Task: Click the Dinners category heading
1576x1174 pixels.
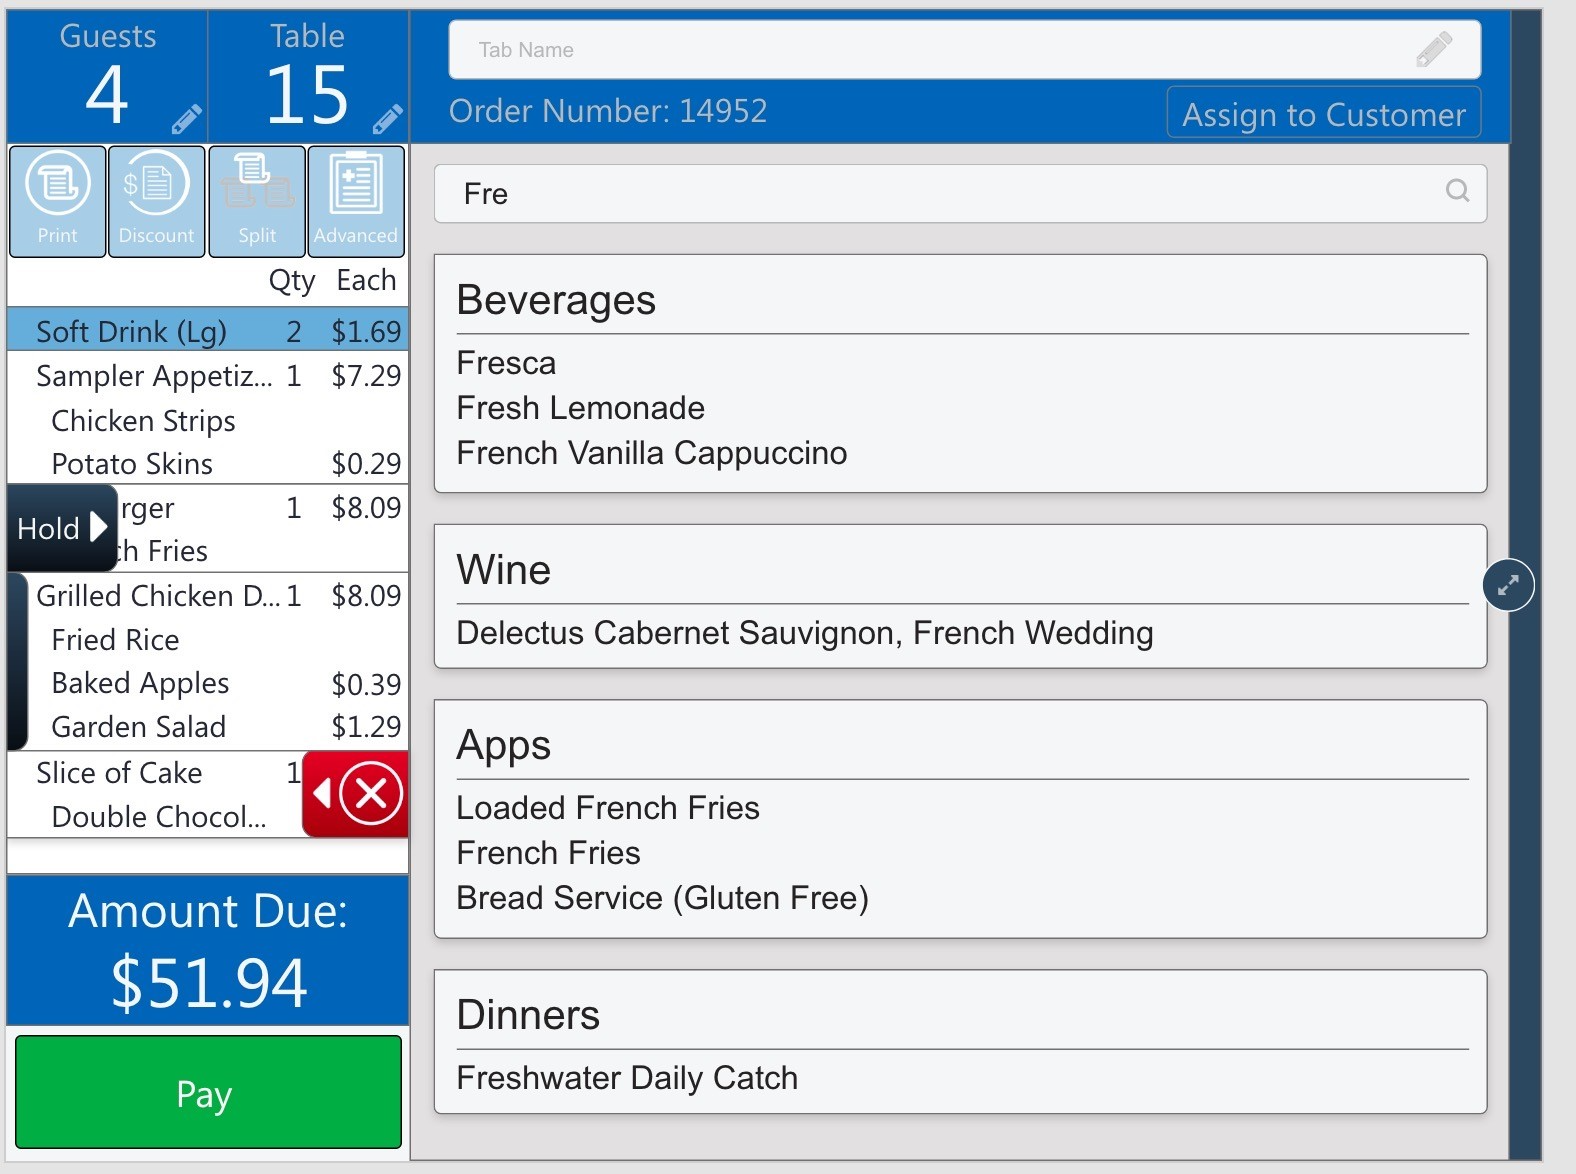Action: click(528, 1015)
